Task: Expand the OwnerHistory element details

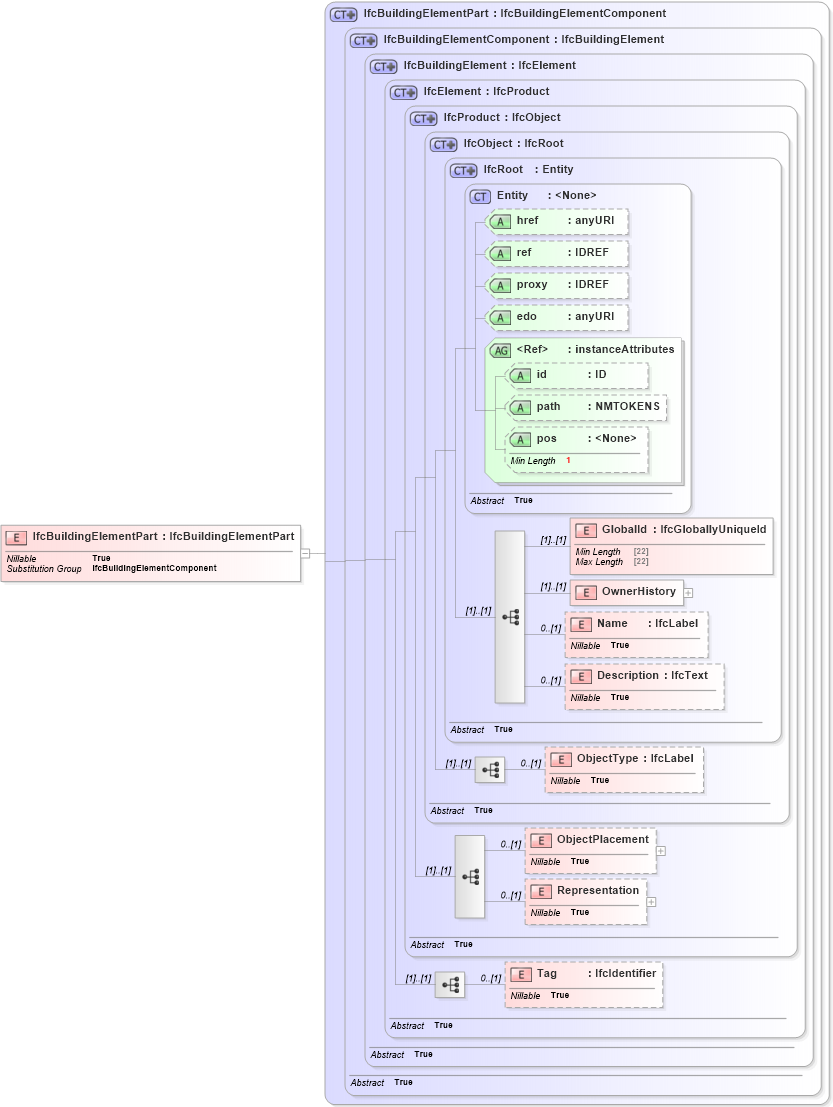Action: tap(688, 592)
